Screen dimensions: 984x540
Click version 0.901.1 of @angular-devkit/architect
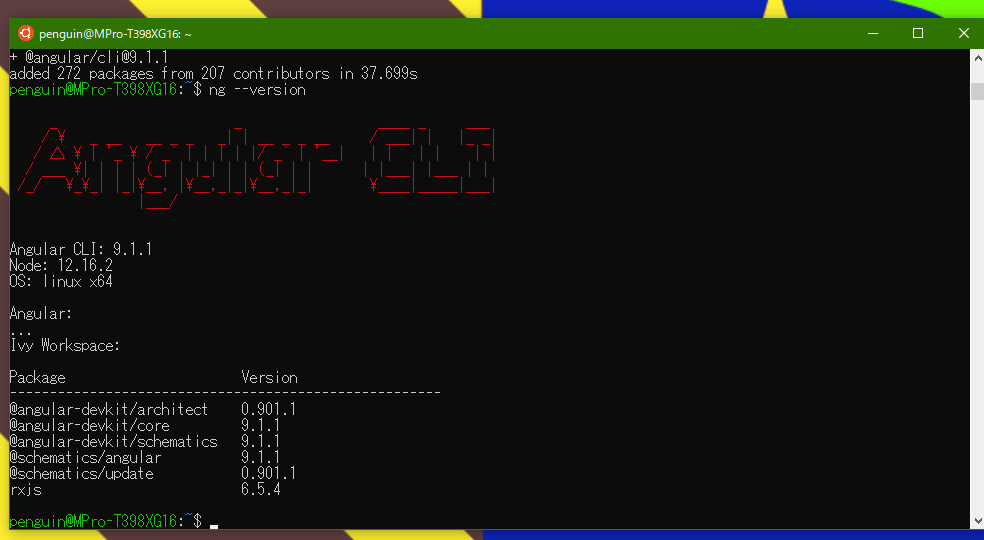pyautogui.click(x=269, y=409)
